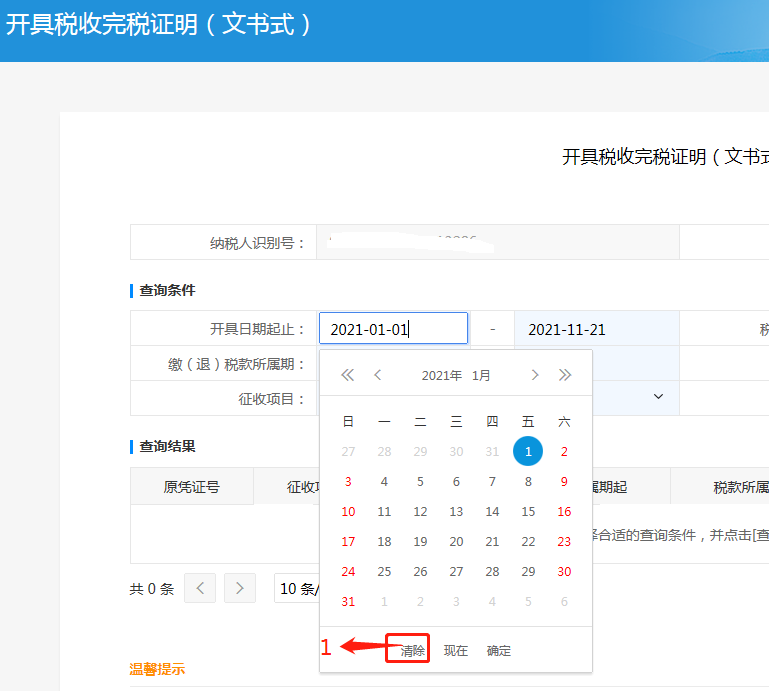Select the 原凭证号 column header
The image size is (769, 691).
pyautogui.click(x=191, y=487)
